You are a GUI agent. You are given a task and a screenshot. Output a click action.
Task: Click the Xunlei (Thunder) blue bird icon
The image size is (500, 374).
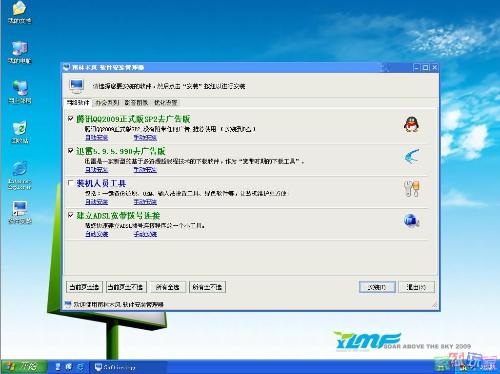click(412, 156)
